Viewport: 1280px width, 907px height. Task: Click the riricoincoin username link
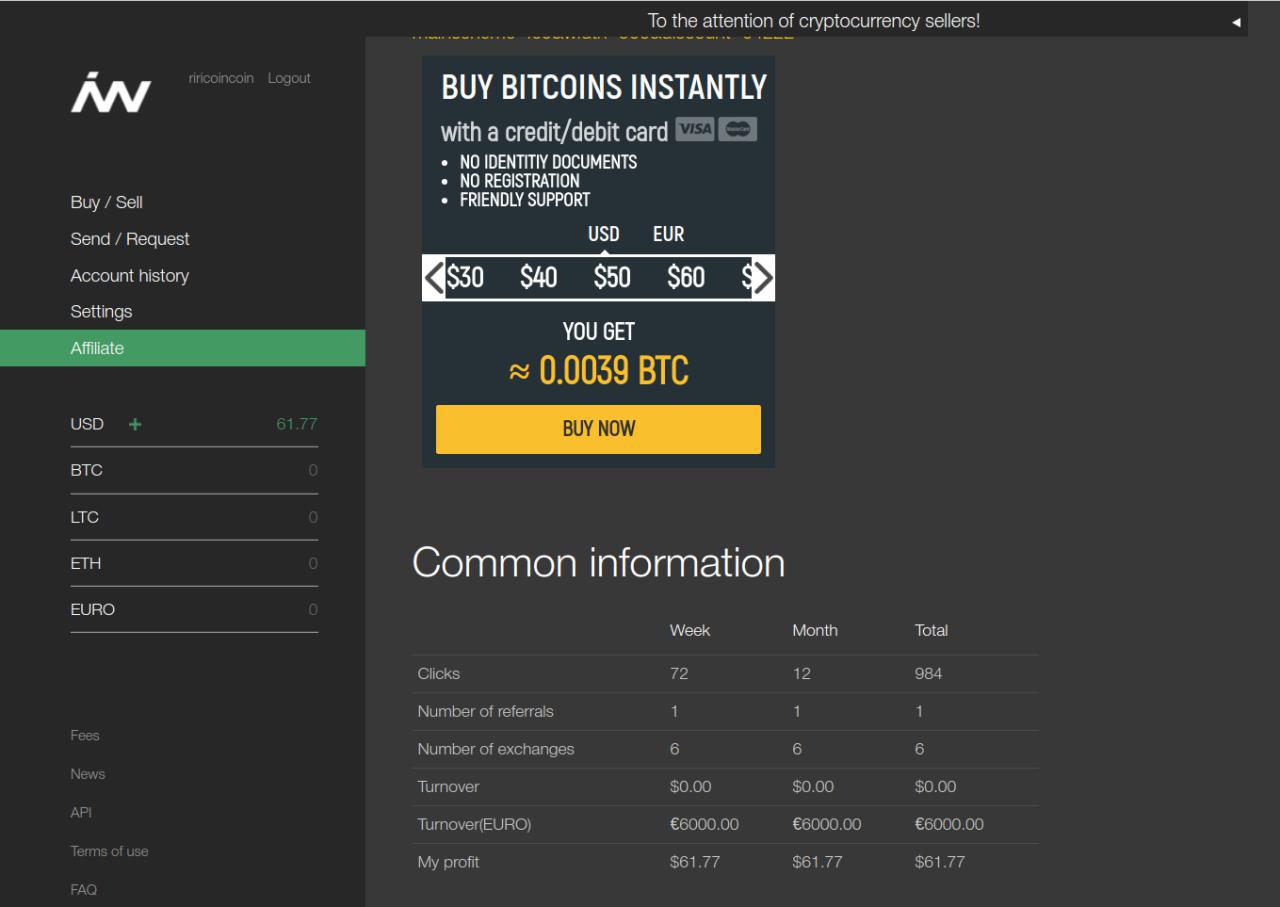[x=221, y=78]
